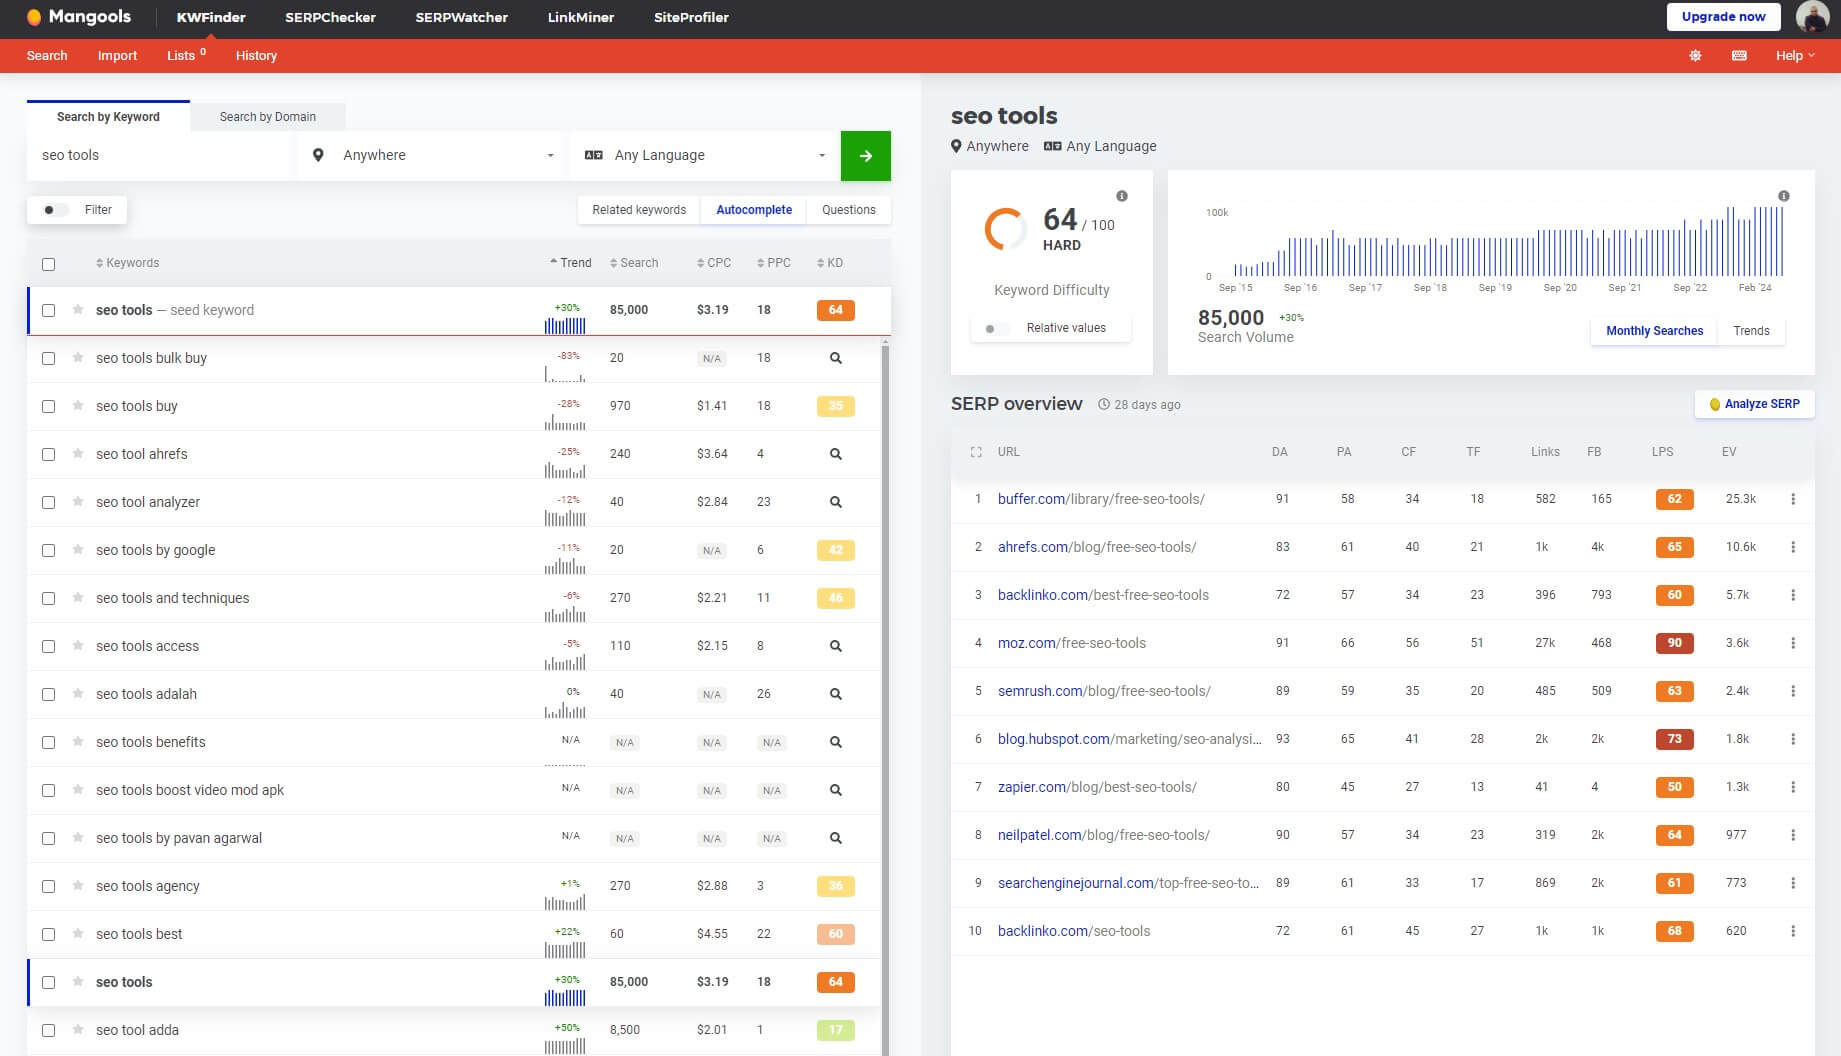
Task: Check the seo tools agency checkbox
Action: coord(48,886)
